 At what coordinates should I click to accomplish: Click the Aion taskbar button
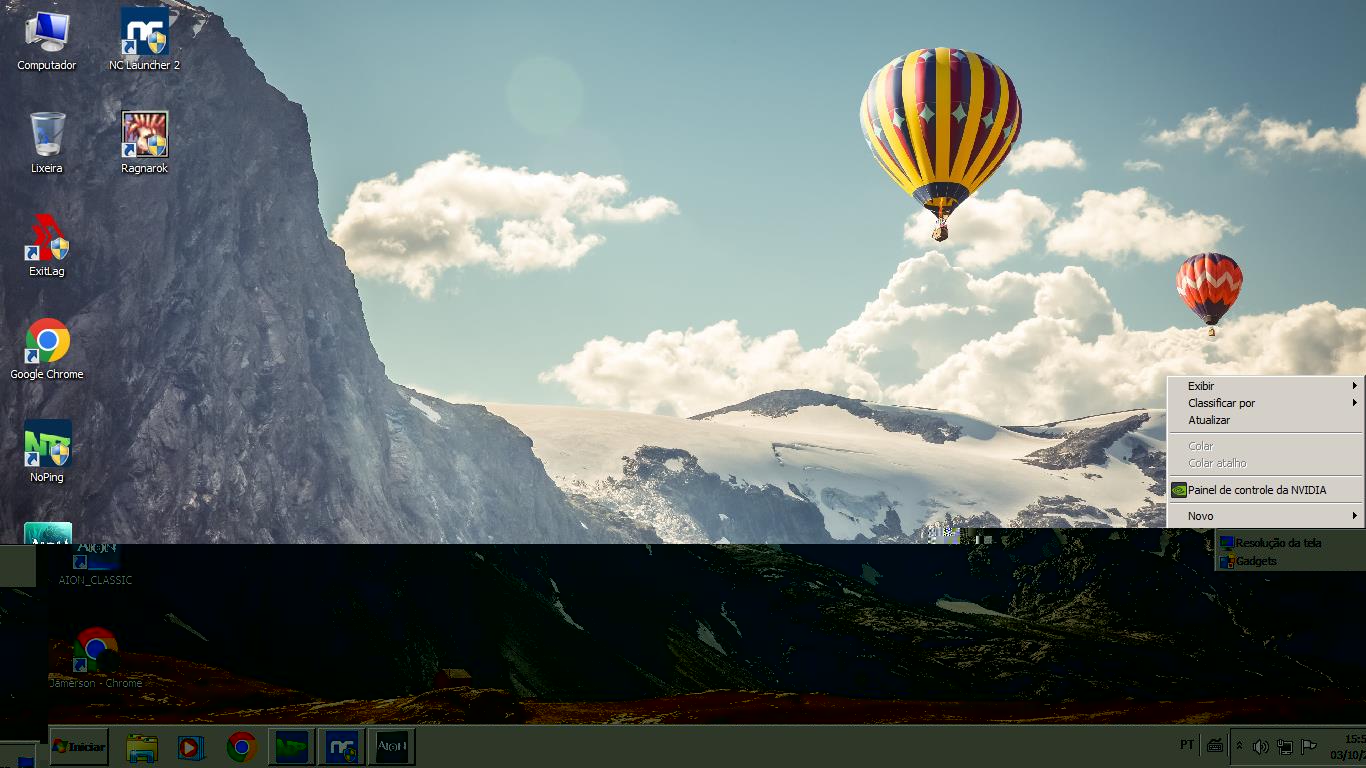[x=391, y=747]
